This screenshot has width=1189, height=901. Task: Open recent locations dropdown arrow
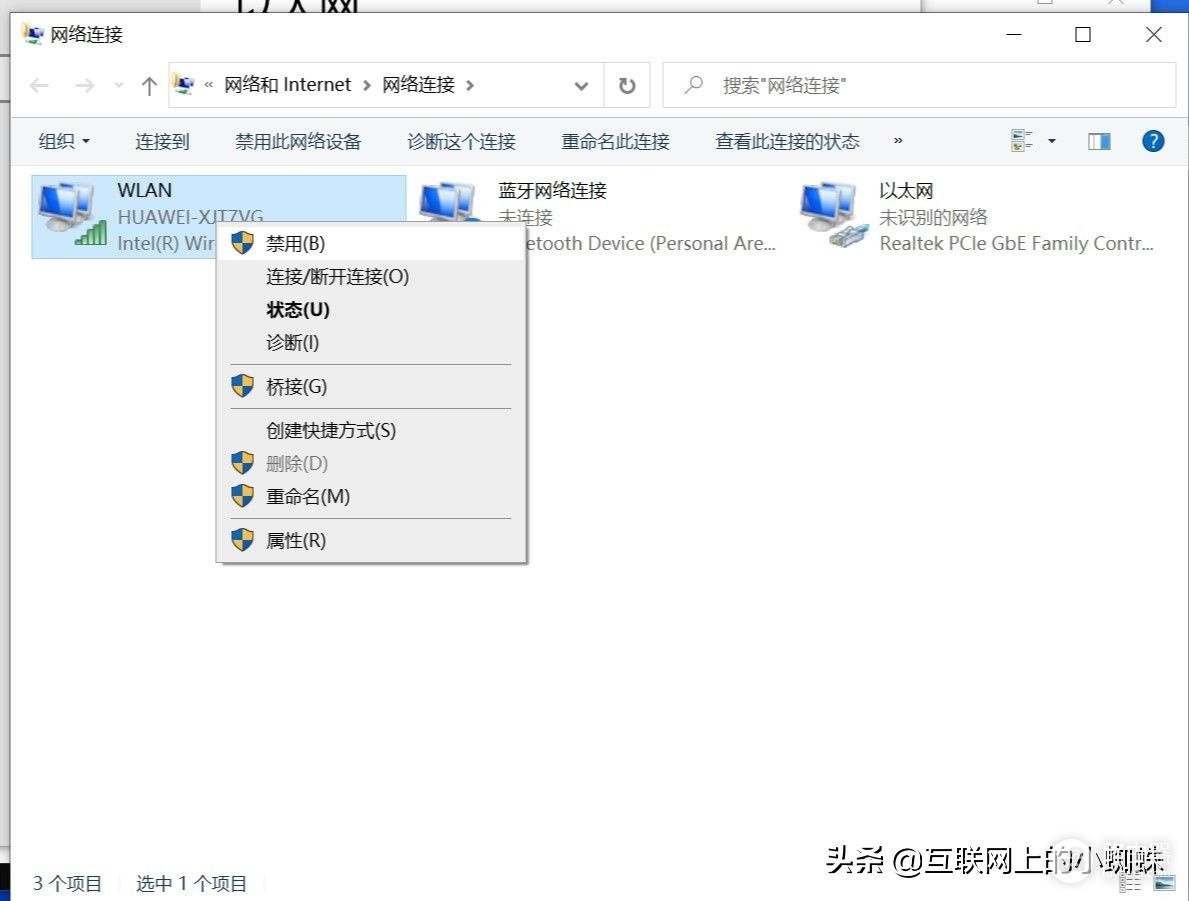118,86
